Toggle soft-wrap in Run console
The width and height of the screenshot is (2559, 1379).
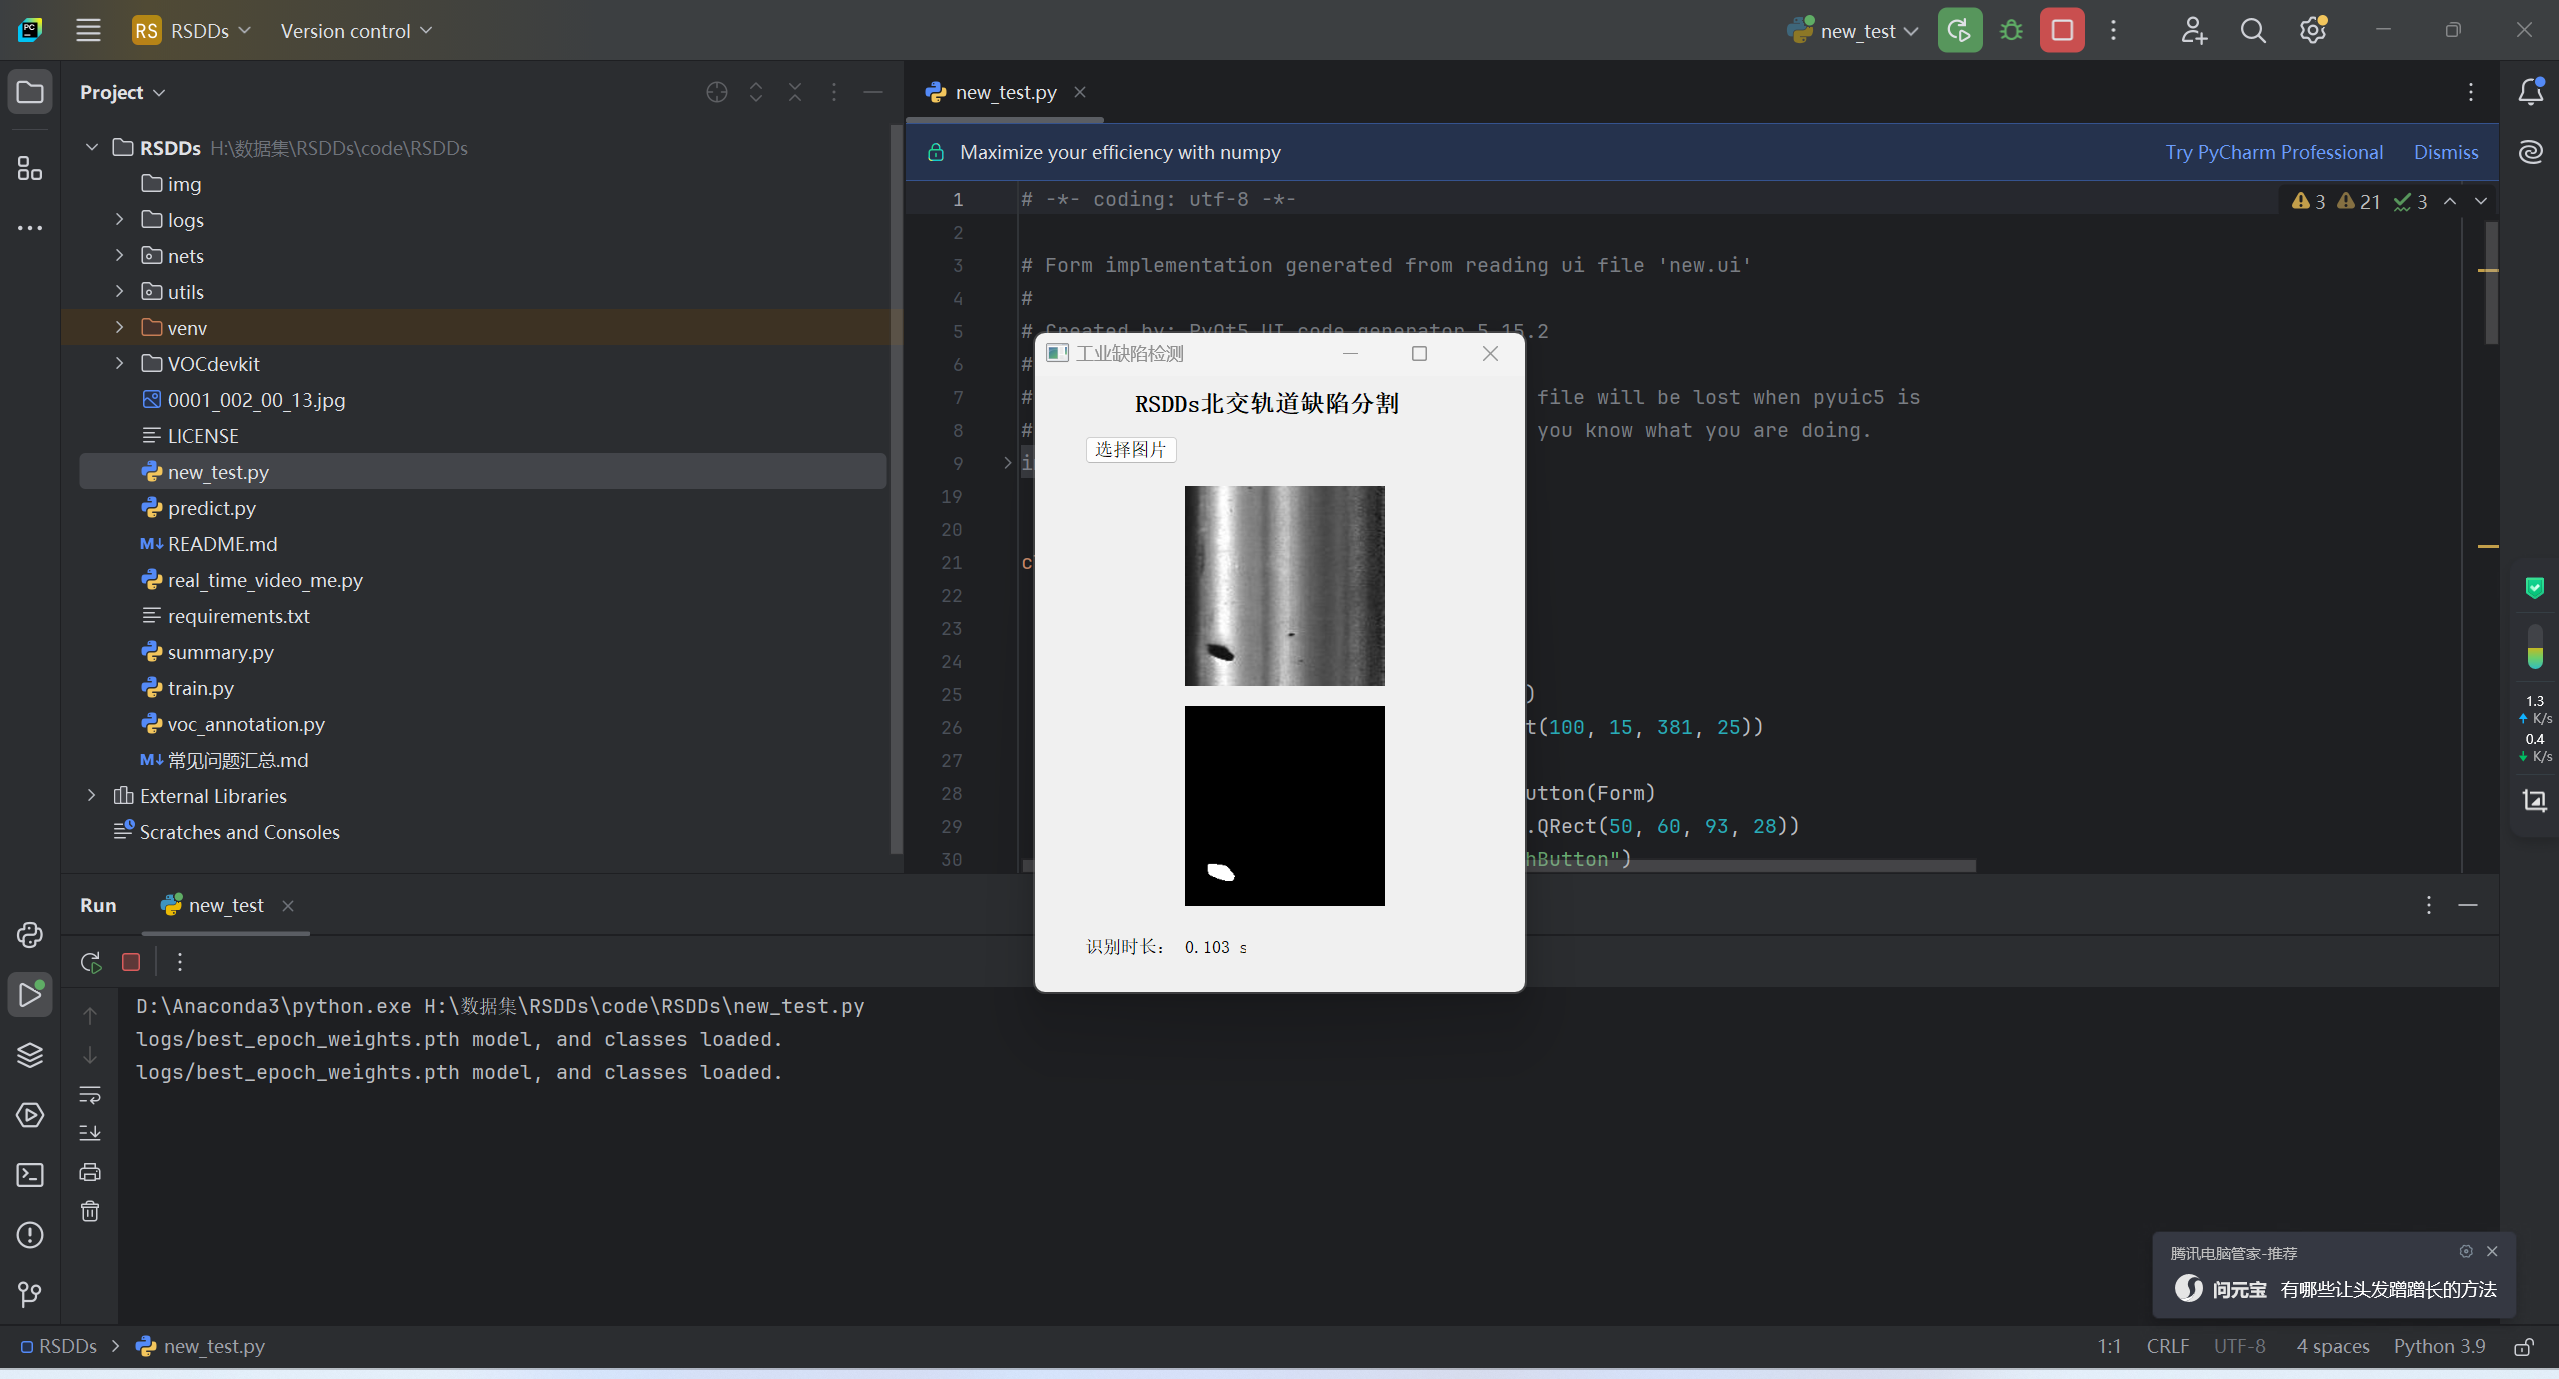(x=90, y=1094)
